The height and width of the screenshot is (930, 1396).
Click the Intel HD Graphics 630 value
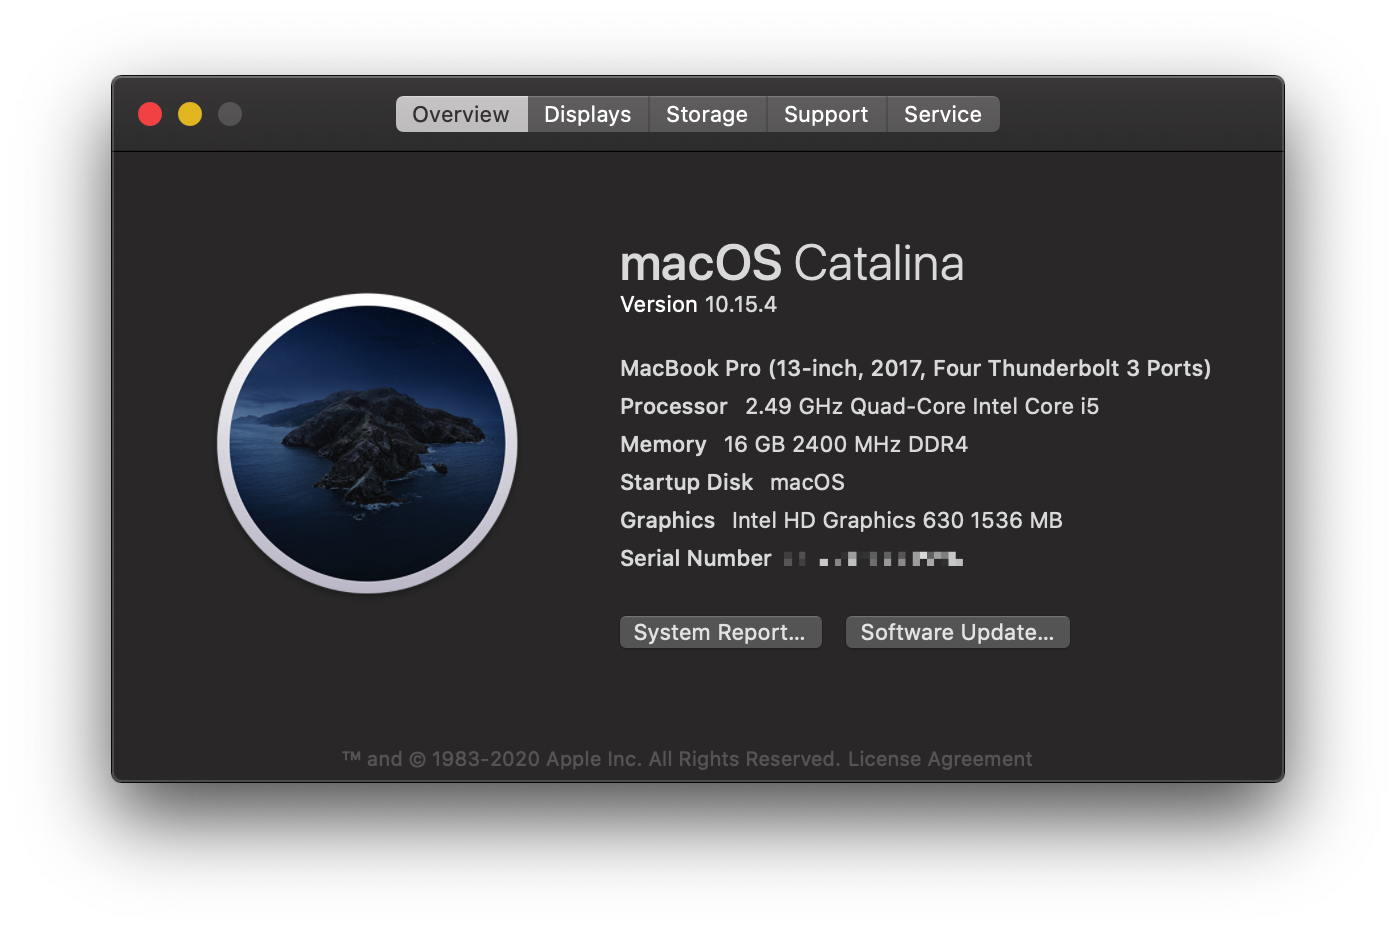click(x=897, y=521)
